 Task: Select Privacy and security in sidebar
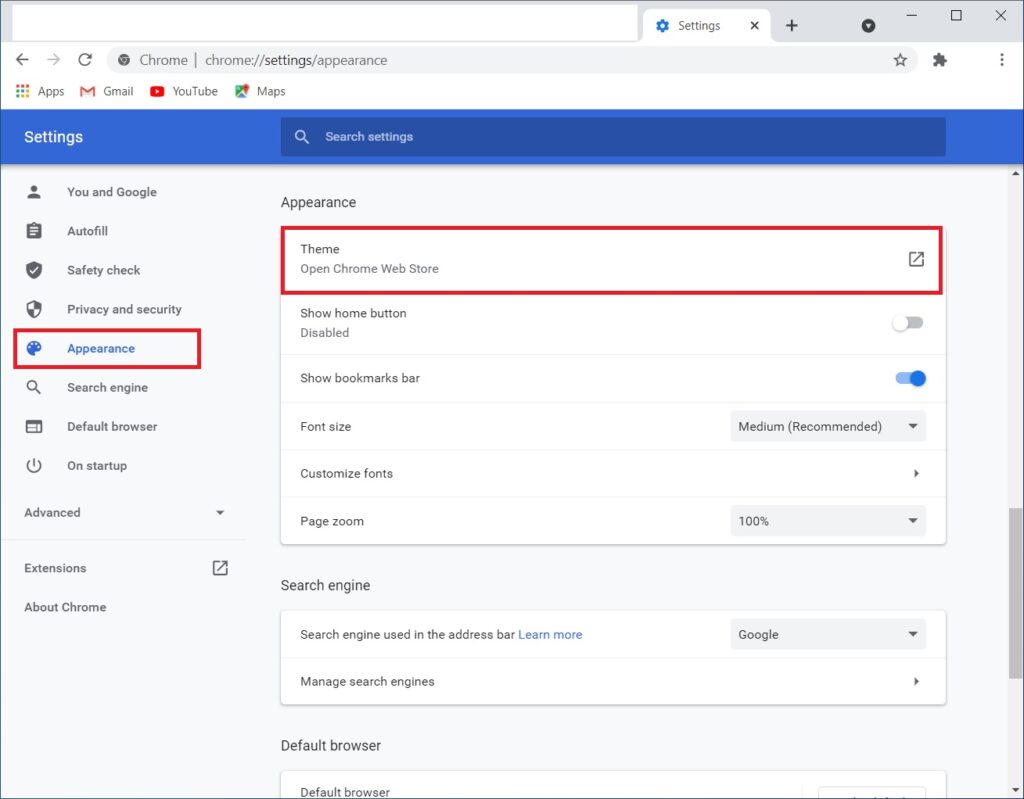click(124, 309)
